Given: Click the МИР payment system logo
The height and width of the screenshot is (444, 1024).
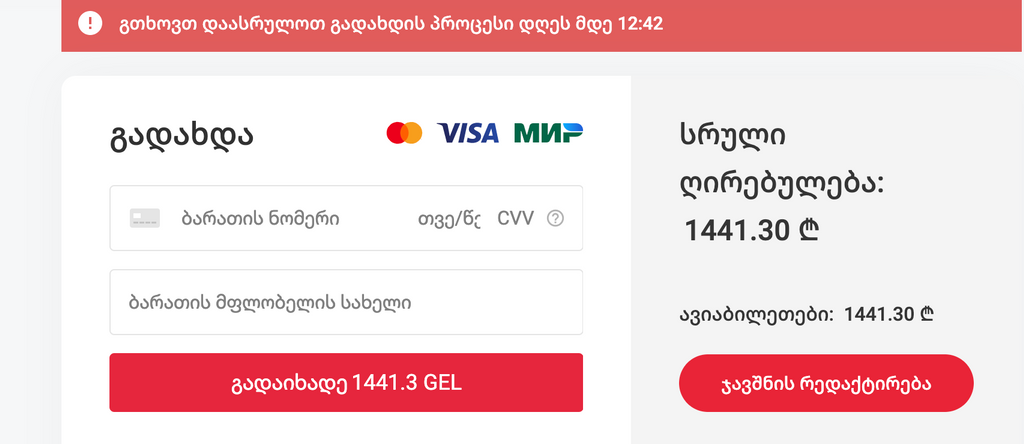Looking at the screenshot, I should pyautogui.click(x=548, y=133).
